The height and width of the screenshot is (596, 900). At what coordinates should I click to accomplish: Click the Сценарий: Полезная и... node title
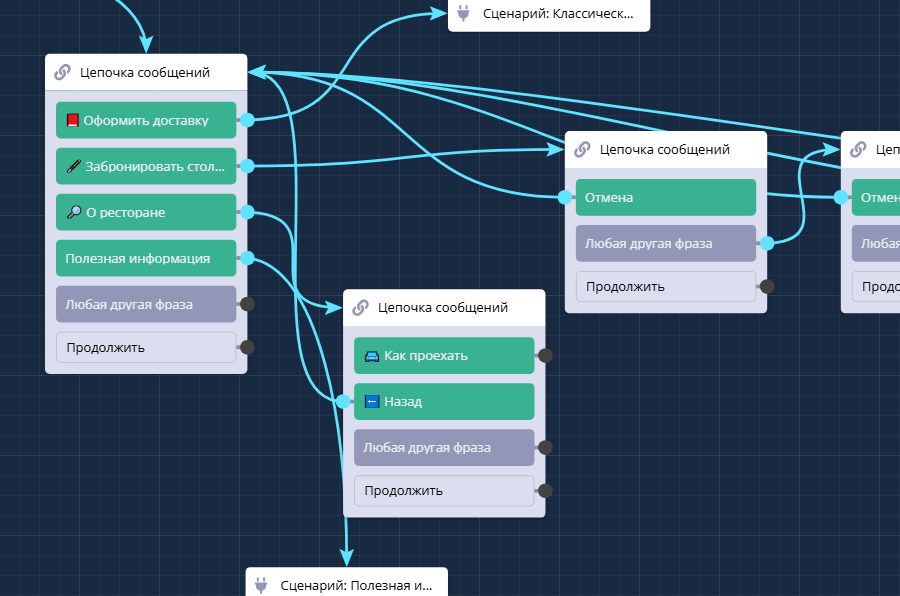(x=356, y=585)
